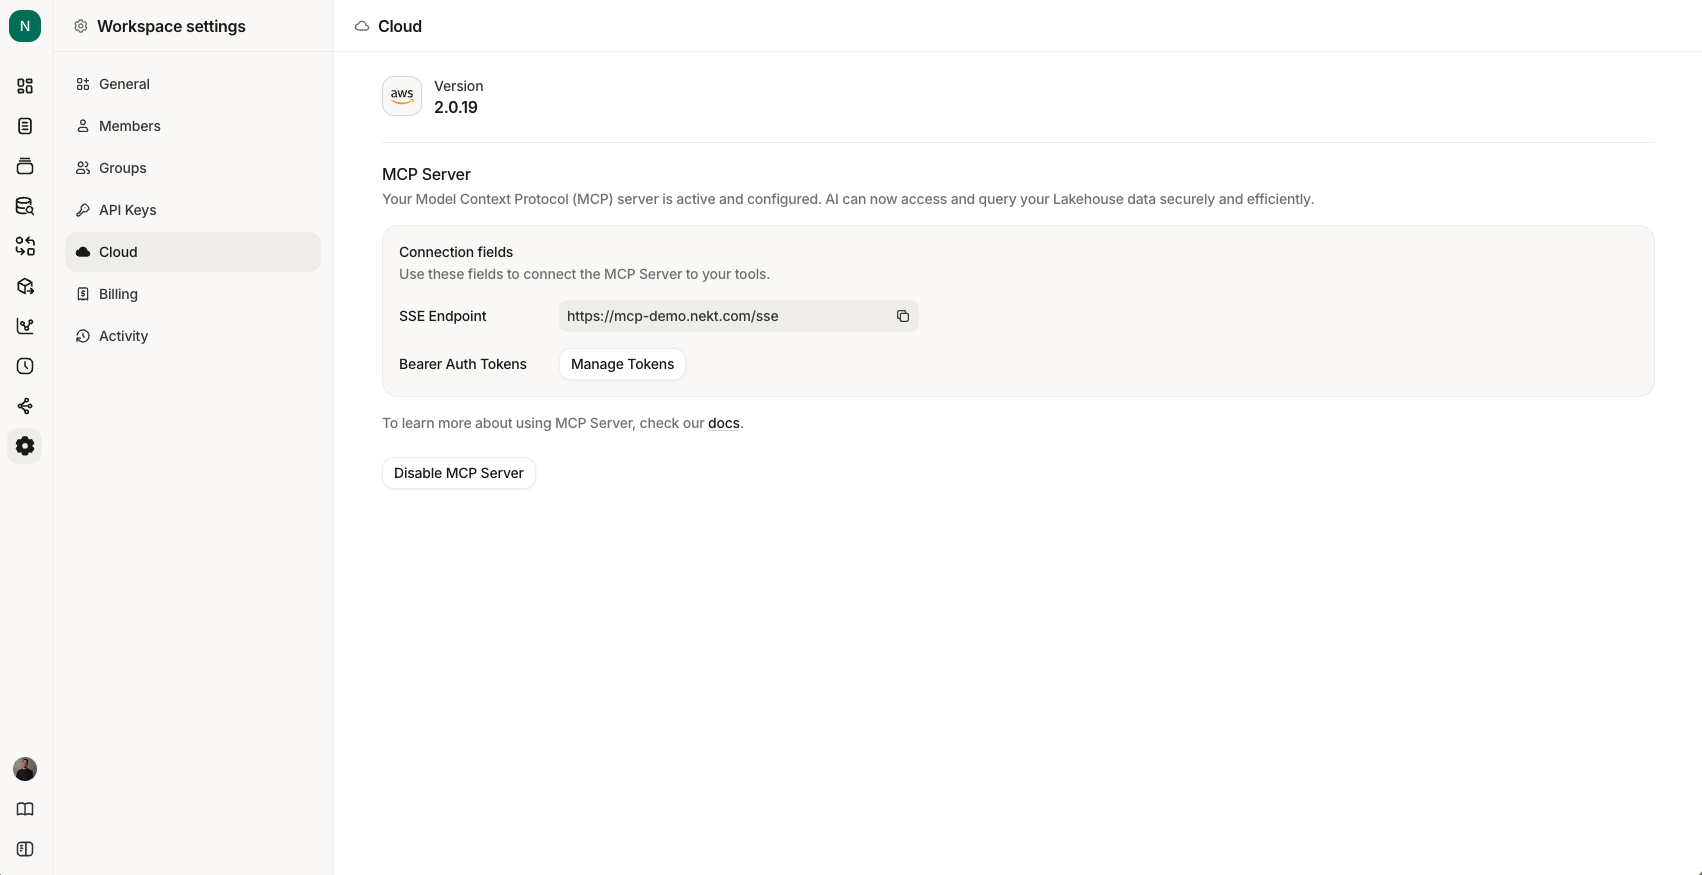This screenshot has height=875, width=1702.
Task: Click the Manage Tokens button
Action: click(x=622, y=364)
